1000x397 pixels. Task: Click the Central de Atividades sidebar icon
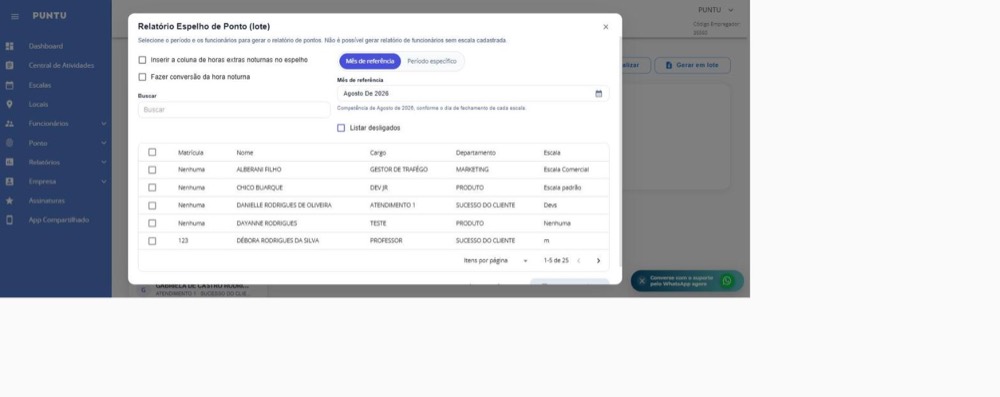click(x=10, y=65)
